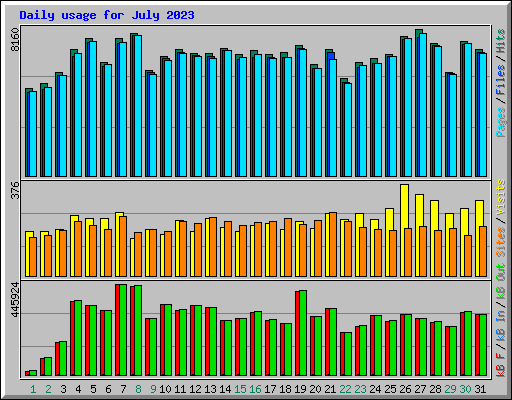Click day 4 on the x-axis
The width and height of the screenshot is (512, 400).
click(x=78, y=389)
